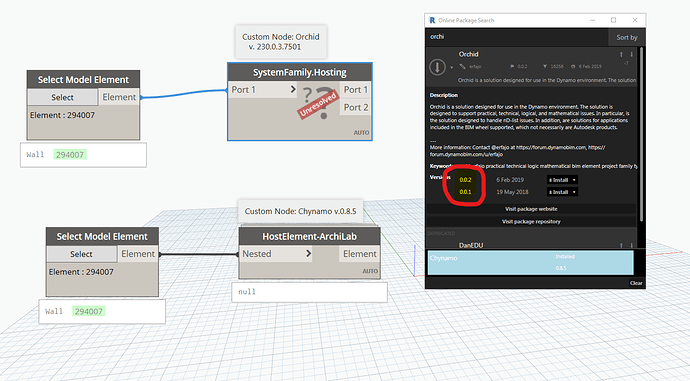The height and width of the screenshot is (381, 690).
Task: Upvote the DanEDU package with the up arrow
Action: tap(621, 245)
